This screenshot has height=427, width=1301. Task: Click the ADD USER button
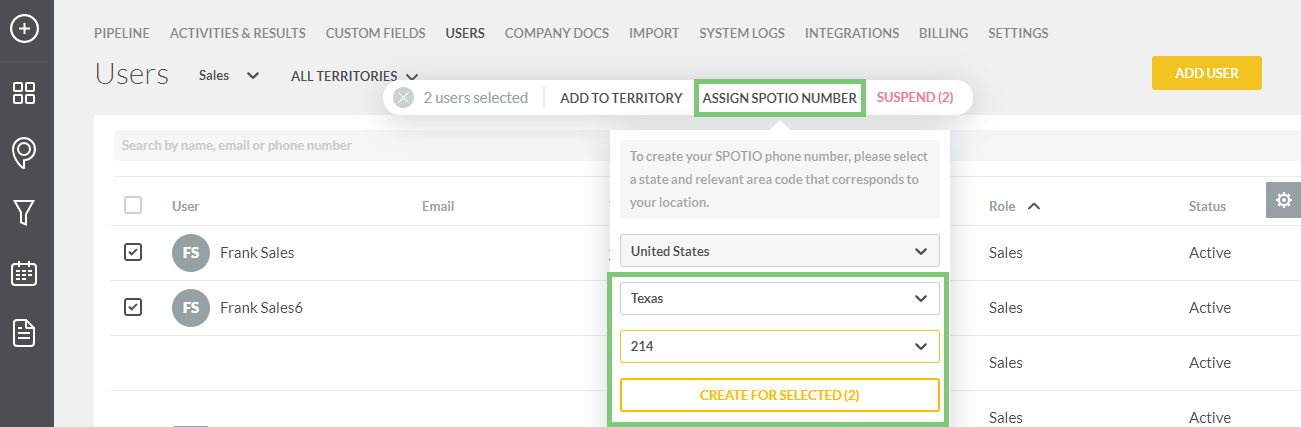(1207, 73)
